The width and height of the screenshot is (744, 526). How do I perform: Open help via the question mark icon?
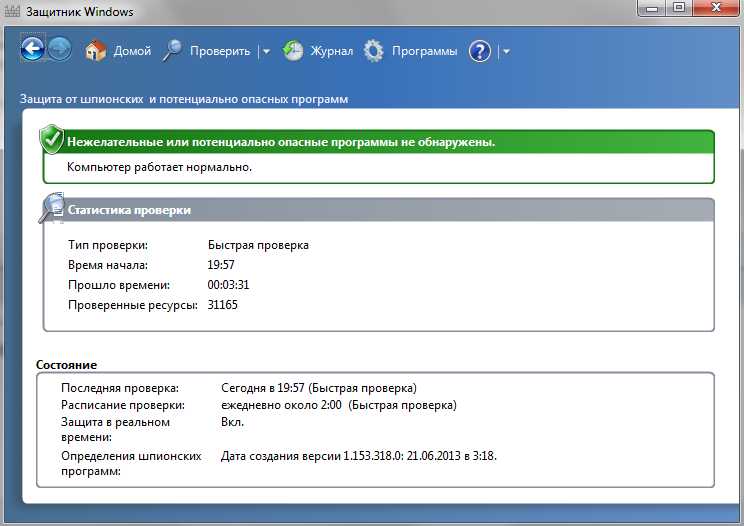click(480, 51)
